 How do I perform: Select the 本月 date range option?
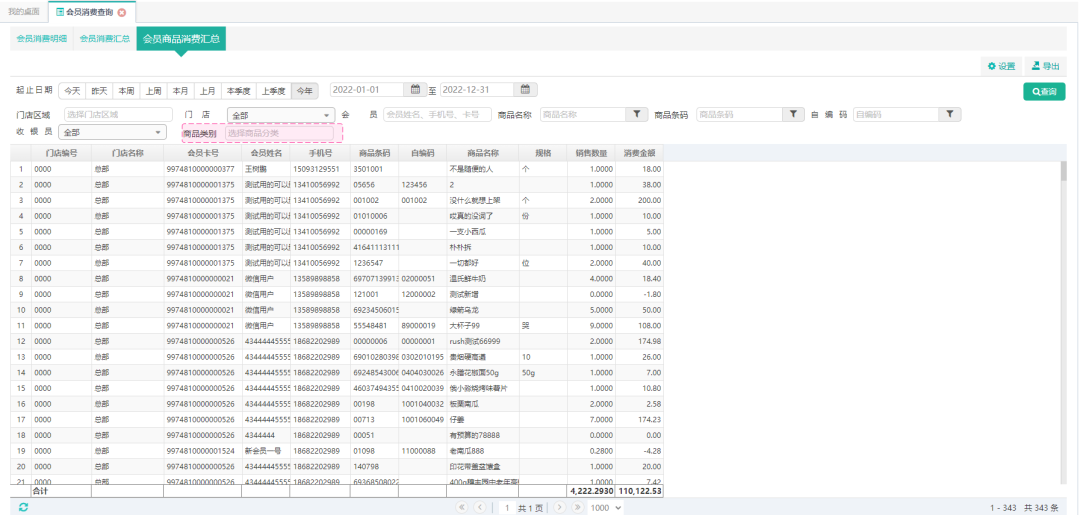(x=180, y=90)
